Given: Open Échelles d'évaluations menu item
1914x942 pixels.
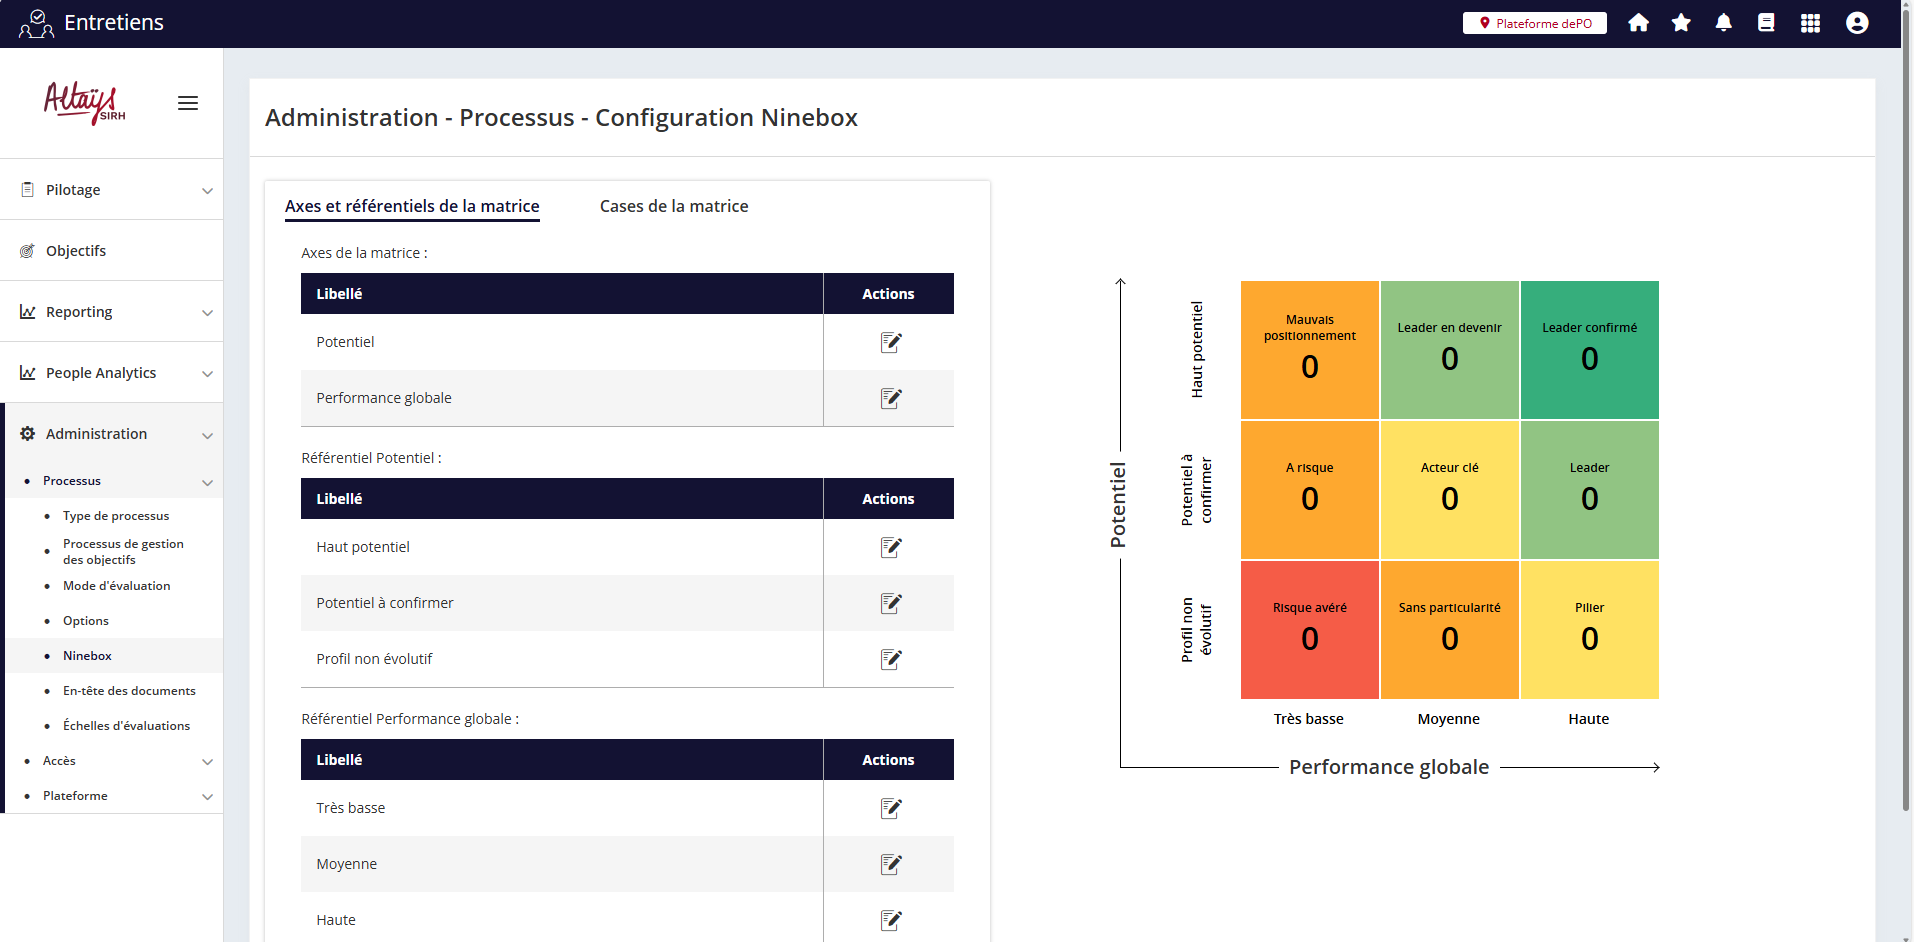Looking at the screenshot, I should [126, 726].
